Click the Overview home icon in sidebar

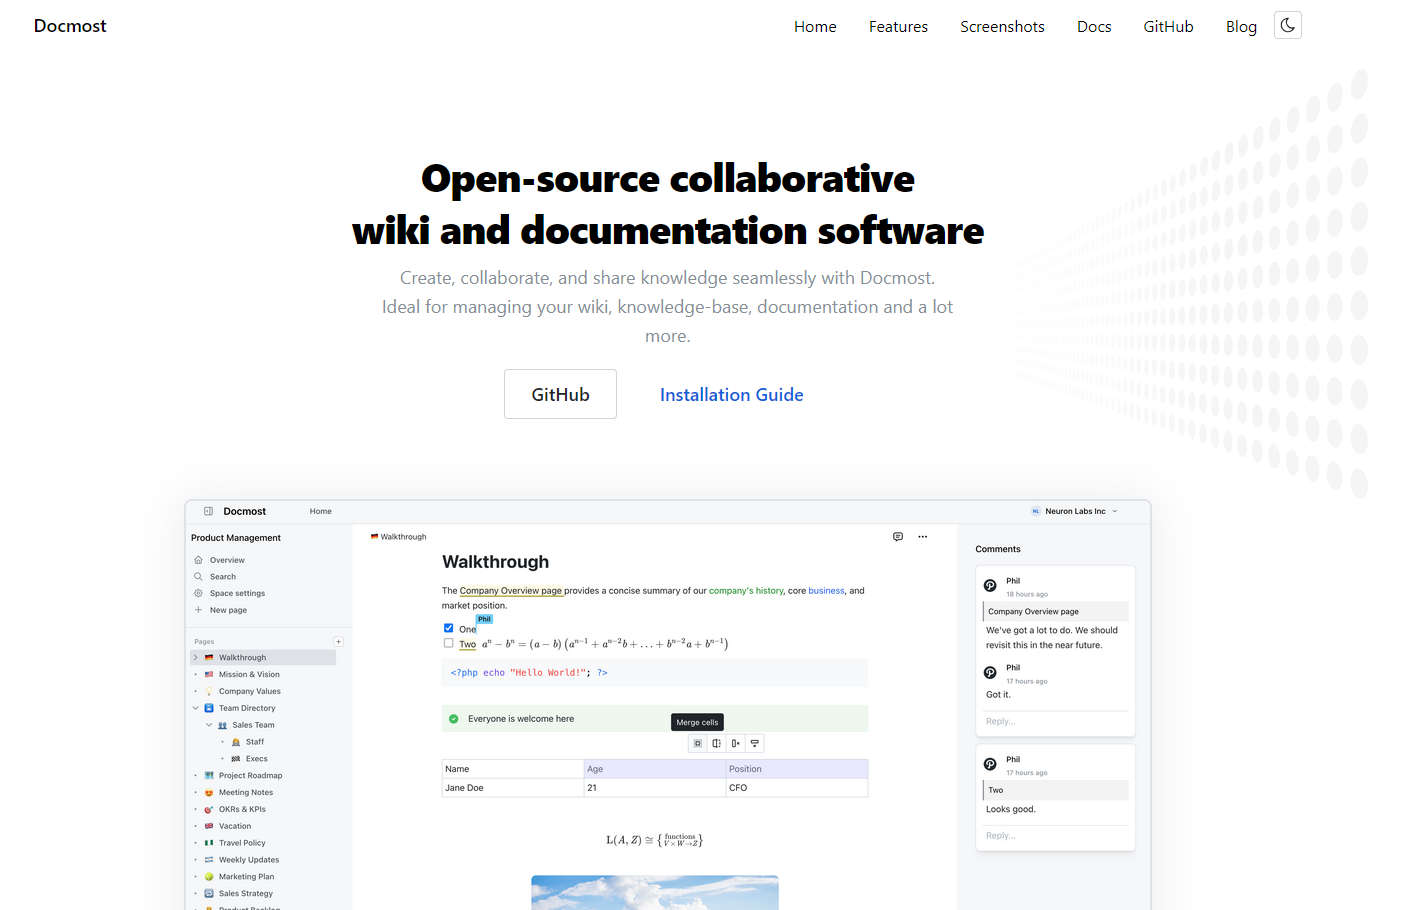click(198, 560)
